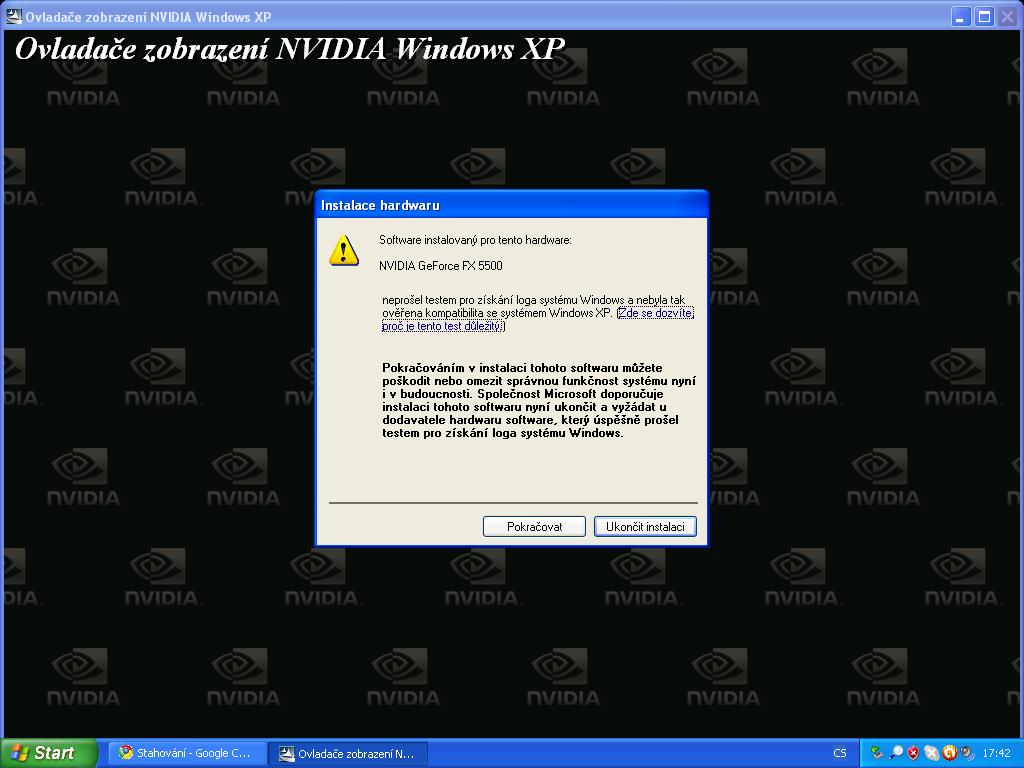Viewport: 1024px width, 768px height.
Task: Open the Windows Start menu
Action: pos(48,753)
